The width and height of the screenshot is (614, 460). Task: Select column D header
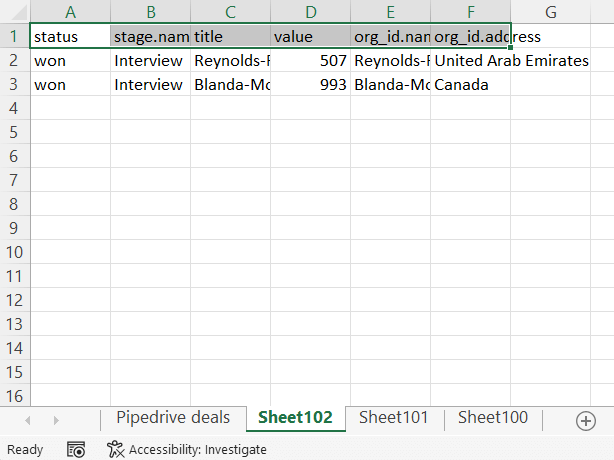click(x=310, y=12)
